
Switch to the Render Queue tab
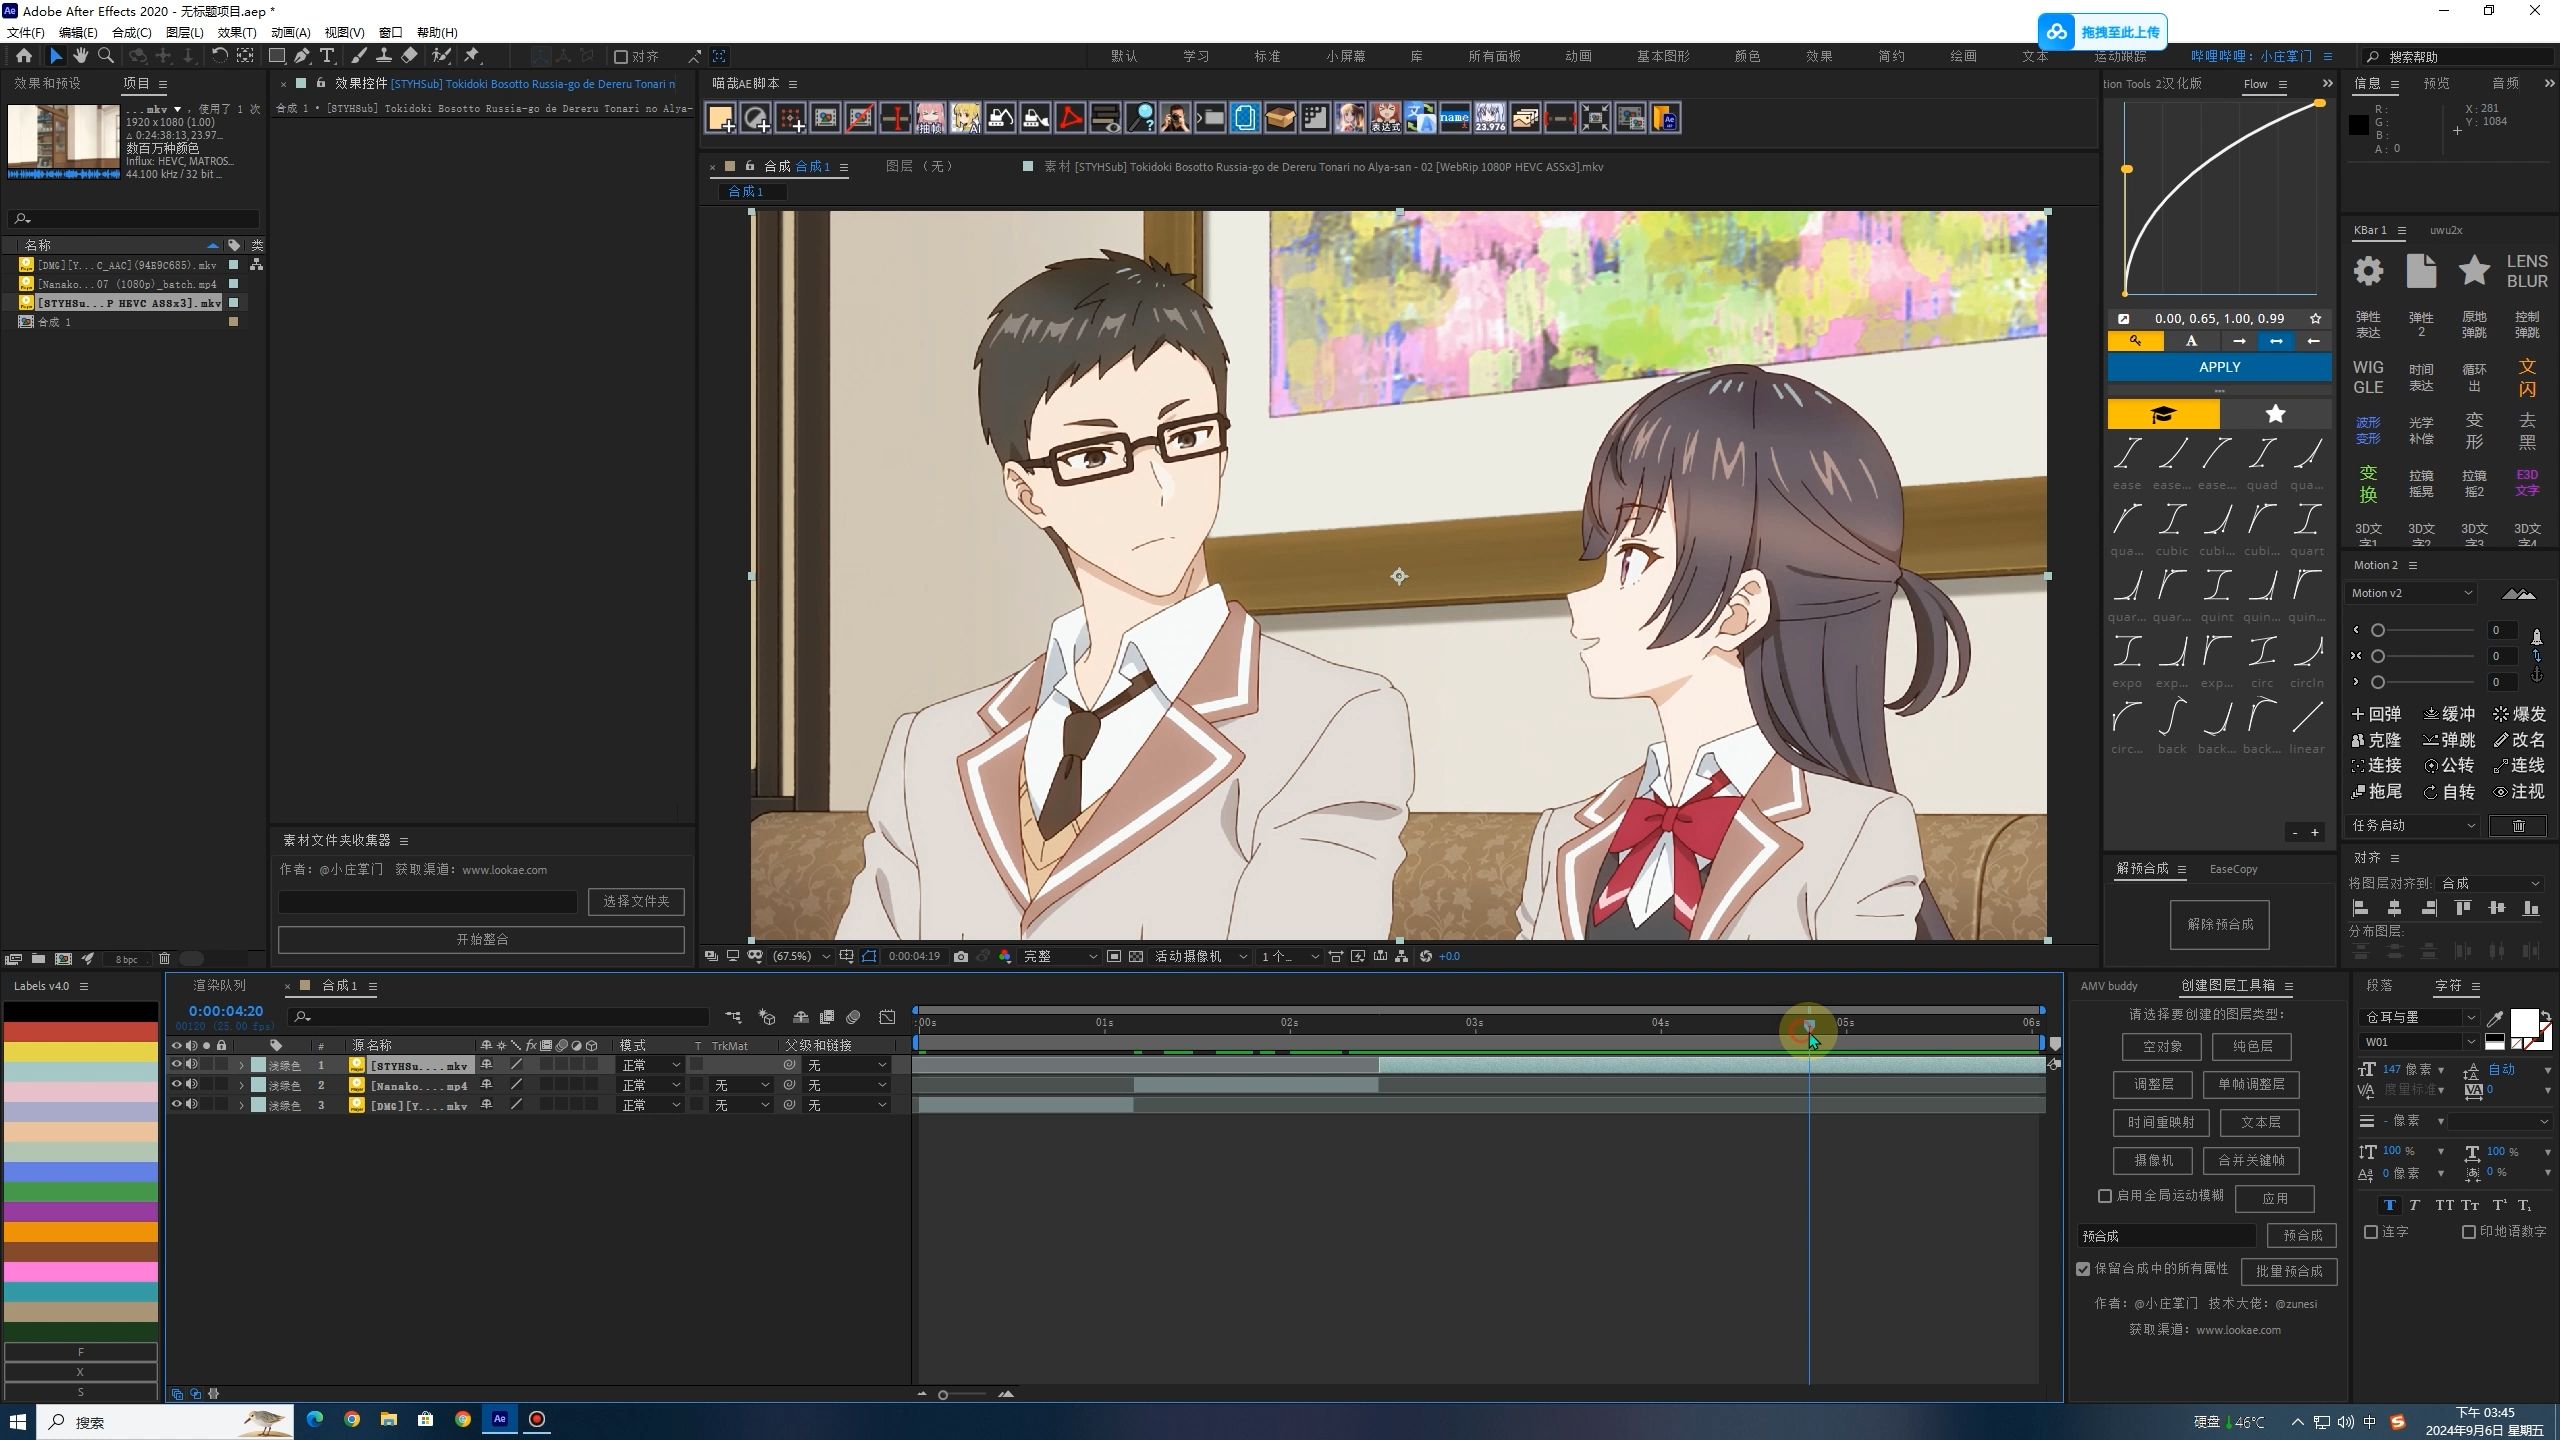click(x=219, y=985)
